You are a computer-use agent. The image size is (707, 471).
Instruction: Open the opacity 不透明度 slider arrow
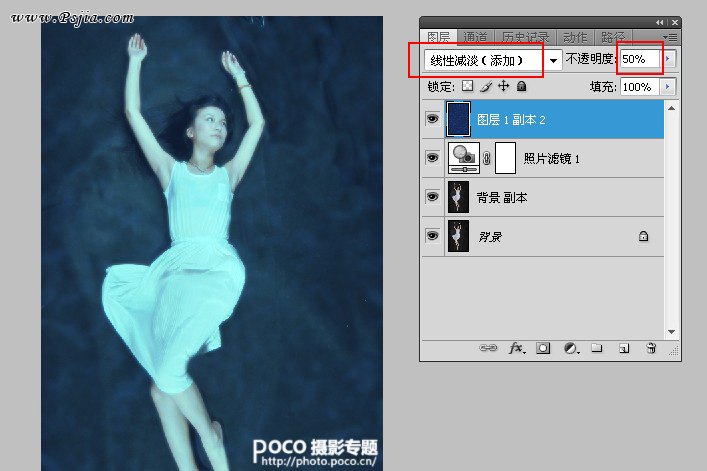tap(669, 60)
